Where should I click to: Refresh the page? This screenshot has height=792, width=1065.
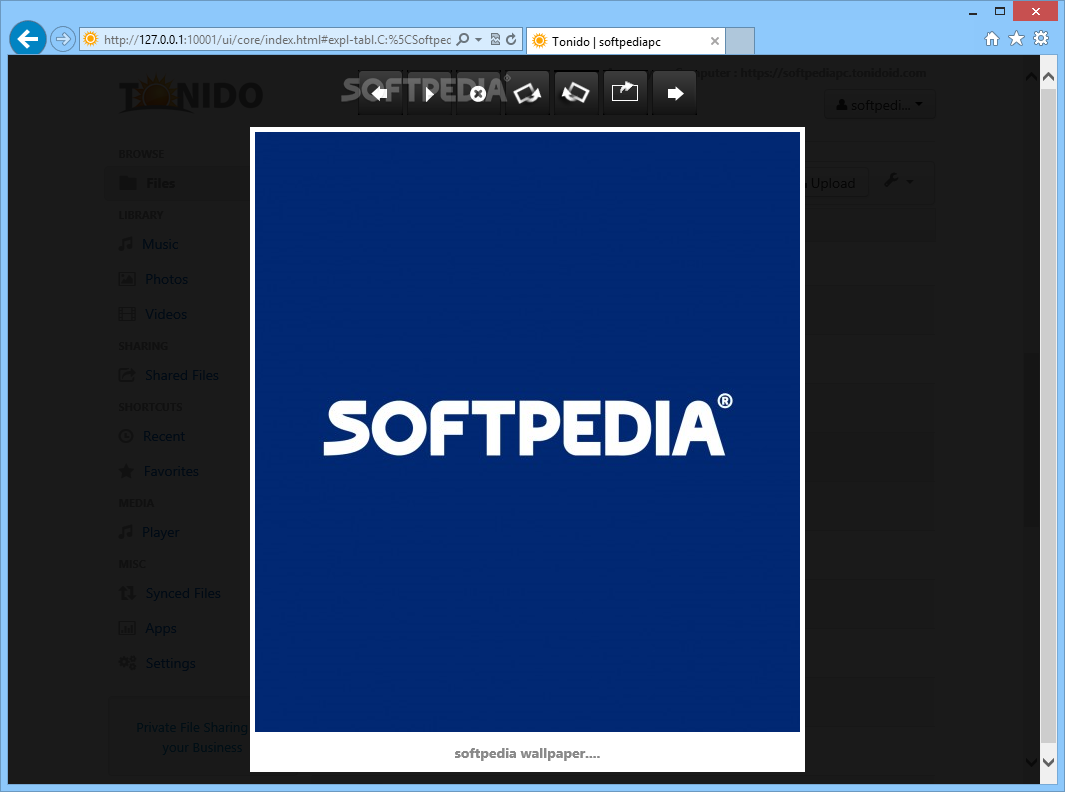(x=511, y=39)
